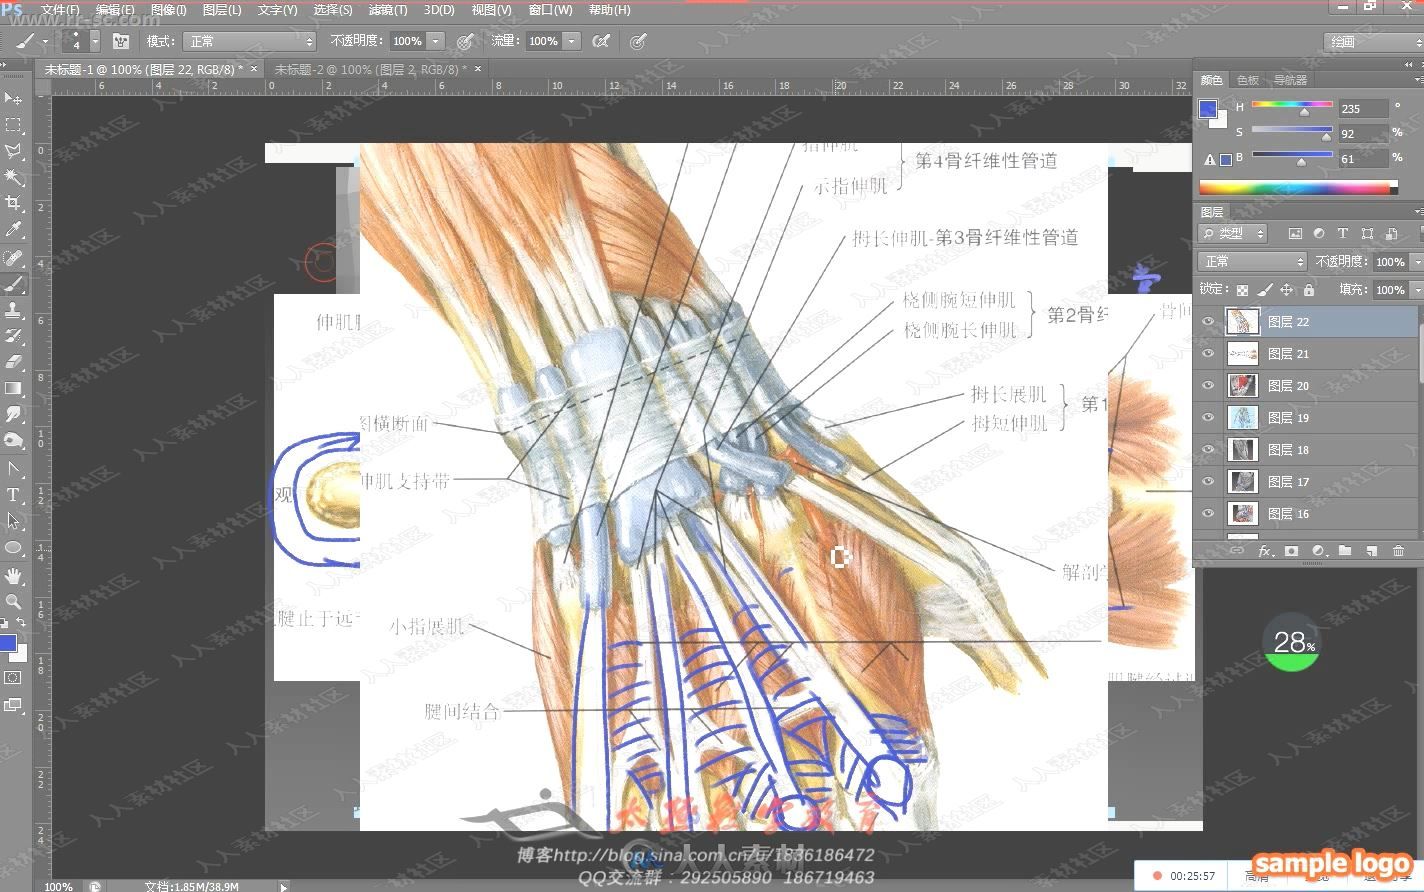
Task: Open brush preset picker arrow
Action: pos(95,41)
